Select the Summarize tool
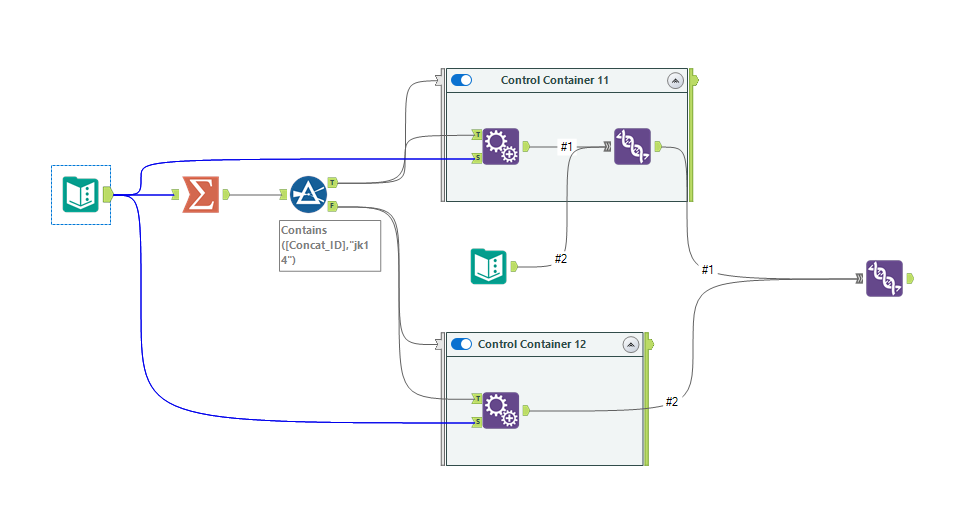 pos(201,194)
